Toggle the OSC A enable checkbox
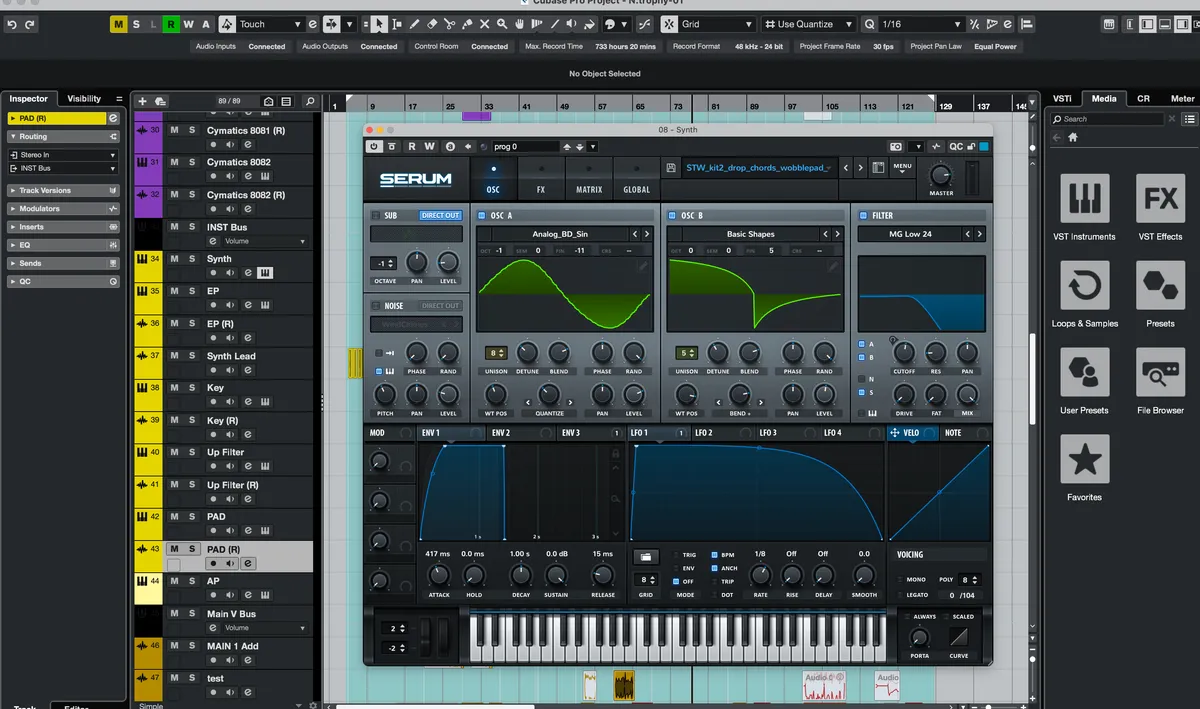The width and height of the screenshot is (1200, 709). (x=482, y=215)
